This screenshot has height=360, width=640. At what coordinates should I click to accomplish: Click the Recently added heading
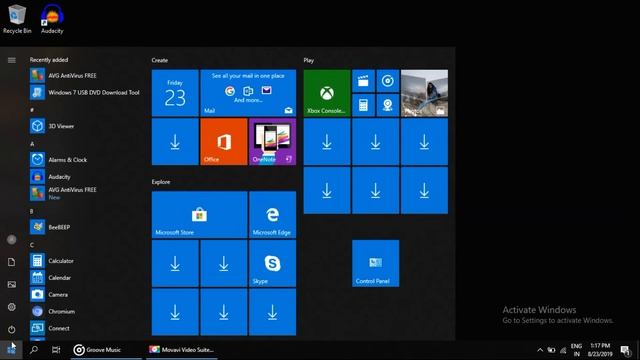point(49,60)
